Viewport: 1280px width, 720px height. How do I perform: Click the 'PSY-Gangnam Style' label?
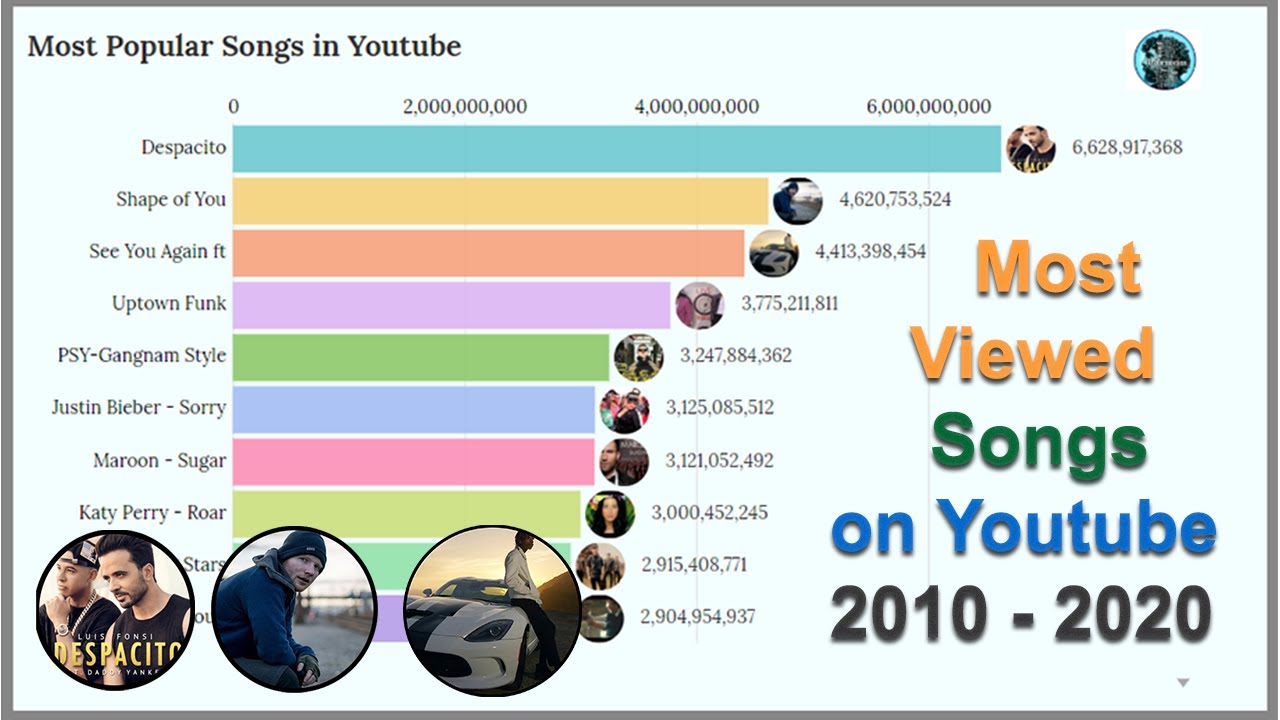pos(142,356)
